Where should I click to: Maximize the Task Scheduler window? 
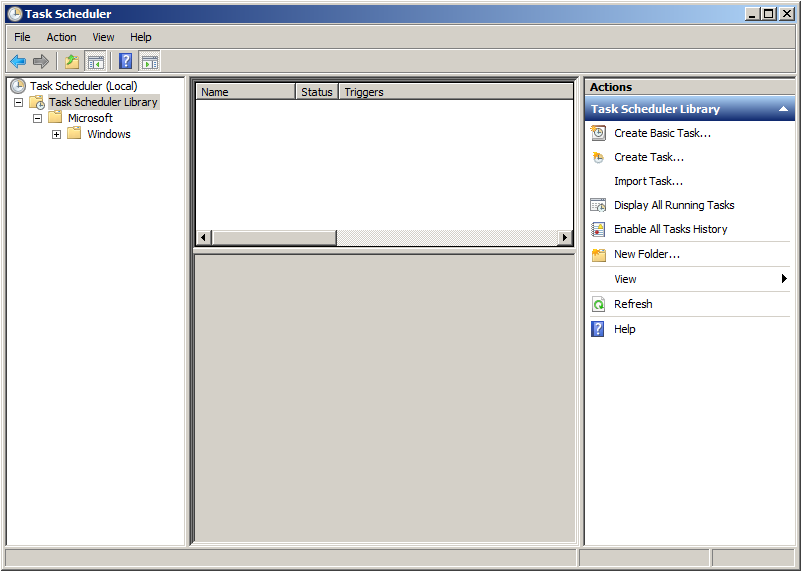coord(769,14)
